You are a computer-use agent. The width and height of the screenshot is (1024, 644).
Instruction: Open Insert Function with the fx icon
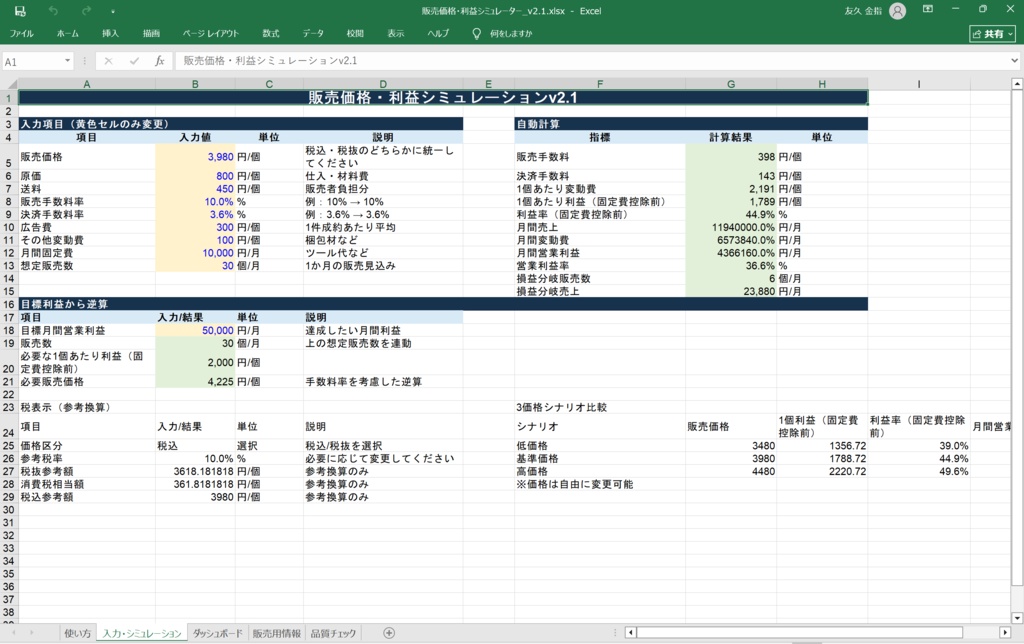tap(159, 61)
